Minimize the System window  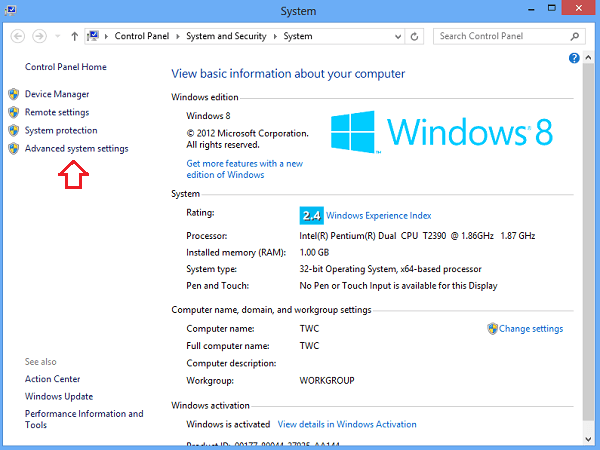(531, 9)
